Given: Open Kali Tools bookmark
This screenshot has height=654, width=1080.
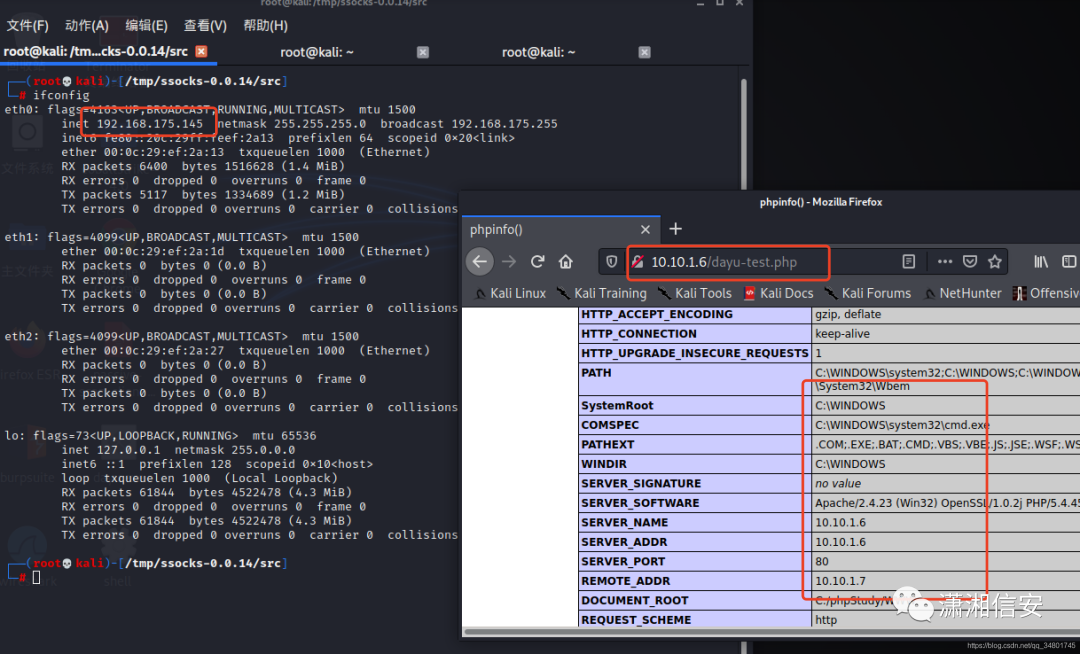Looking at the screenshot, I should (x=695, y=293).
